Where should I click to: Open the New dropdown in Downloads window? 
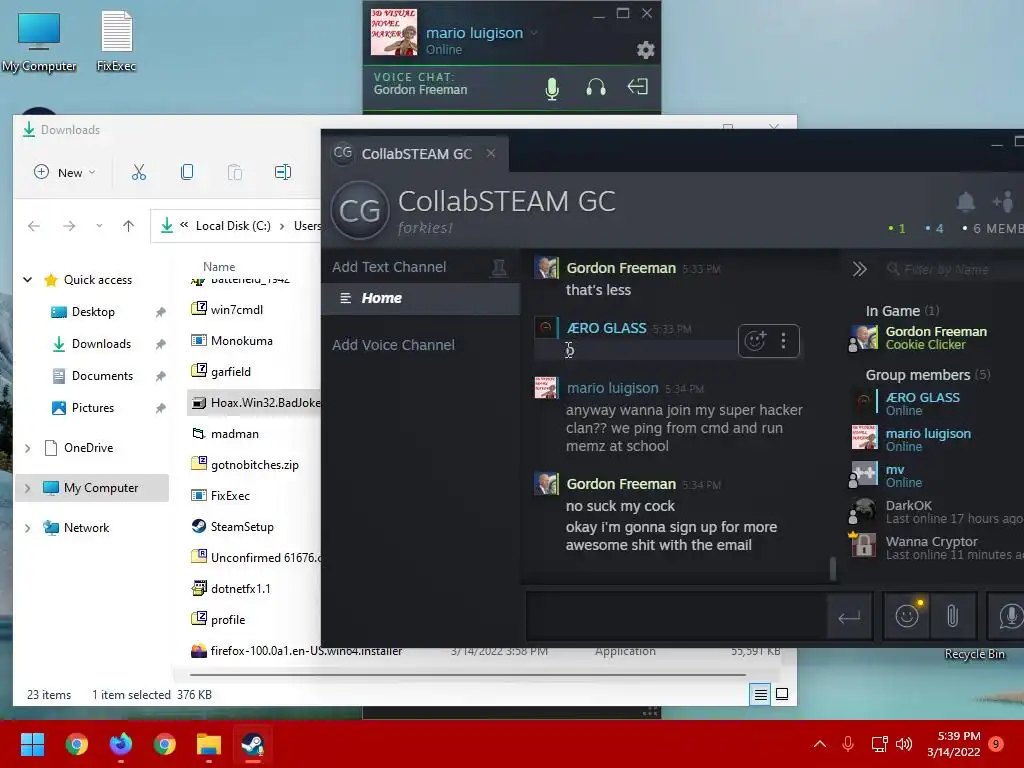(65, 172)
